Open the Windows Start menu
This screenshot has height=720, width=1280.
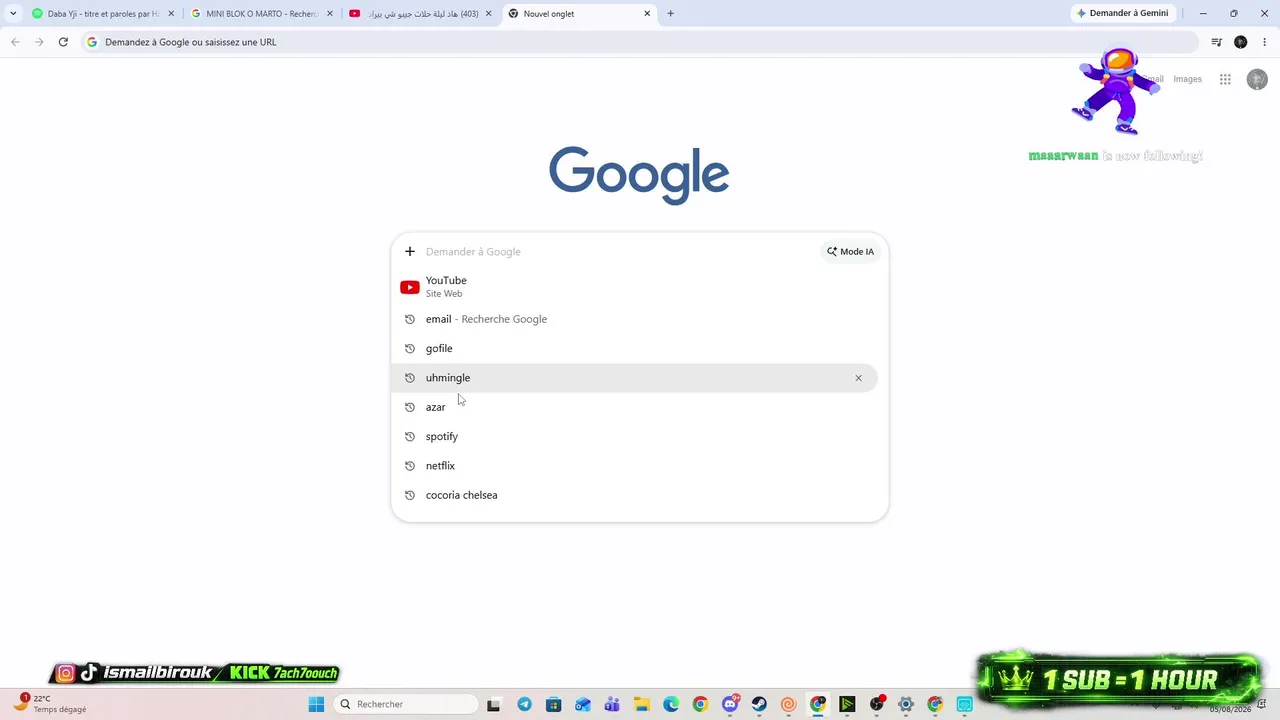(316, 704)
